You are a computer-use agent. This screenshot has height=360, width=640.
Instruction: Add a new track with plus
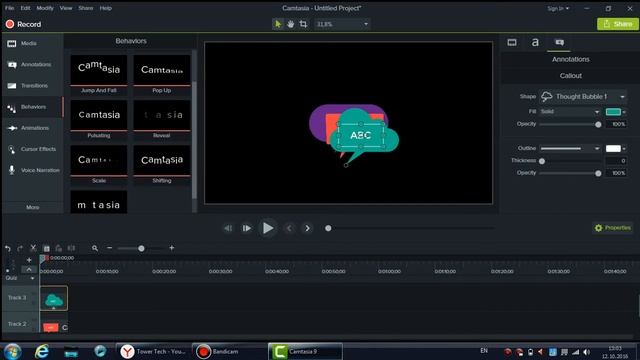(29, 260)
